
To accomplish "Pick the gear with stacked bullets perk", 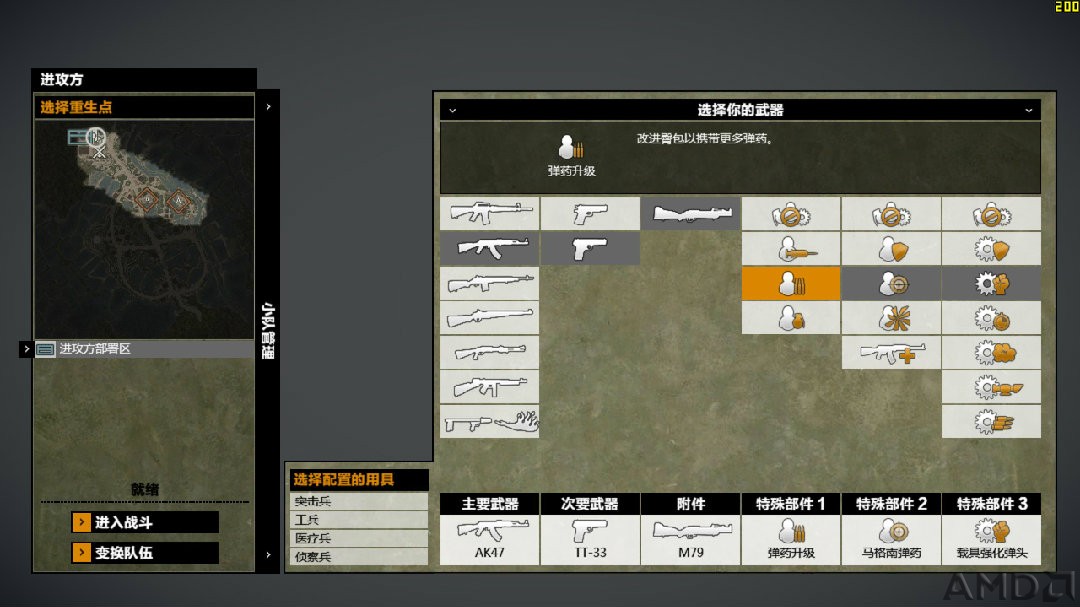I will [991, 422].
